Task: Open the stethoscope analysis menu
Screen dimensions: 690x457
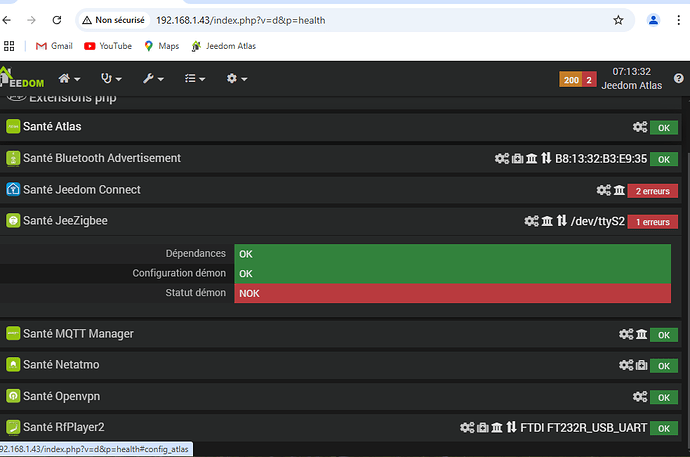Action: [111, 79]
